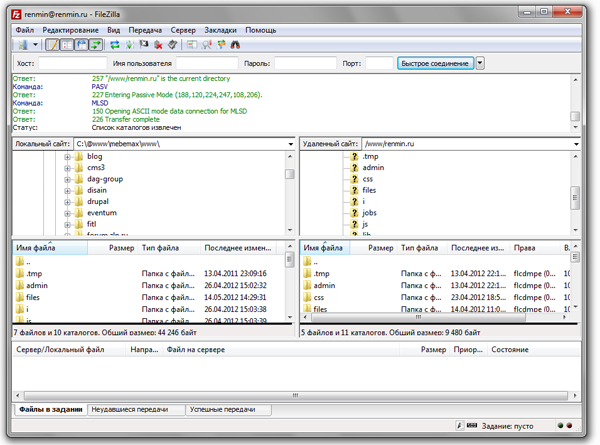The image size is (600, 445).
Task: Open the Удаленный сайт path dropdown
Action: pos(576,144)
